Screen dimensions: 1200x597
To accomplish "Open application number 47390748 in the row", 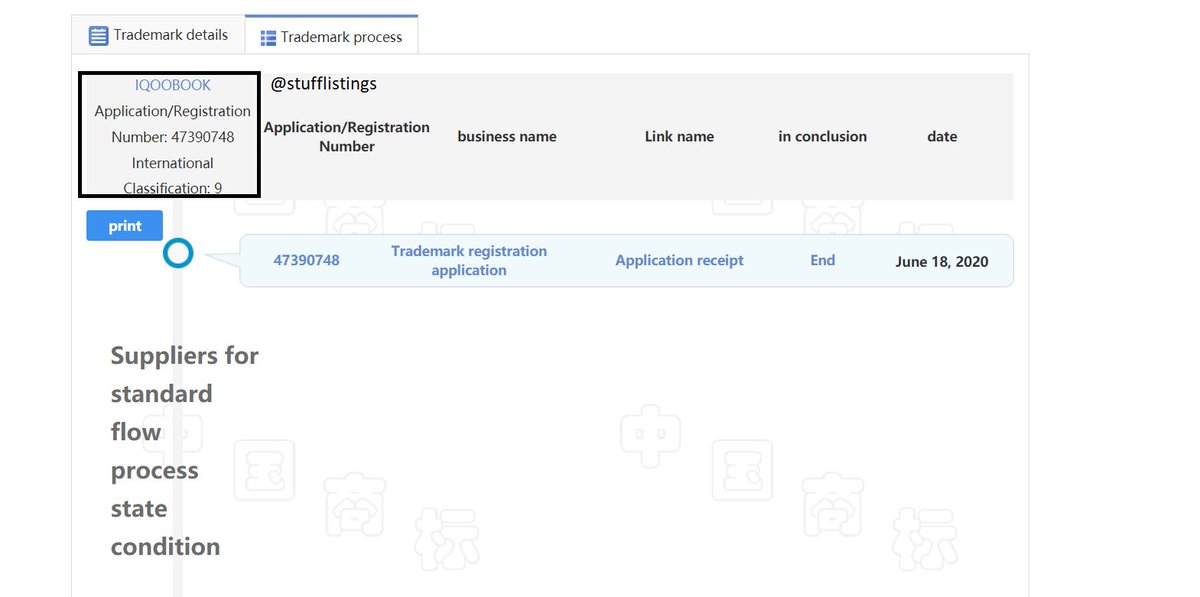I will click(x=306, y=260).
